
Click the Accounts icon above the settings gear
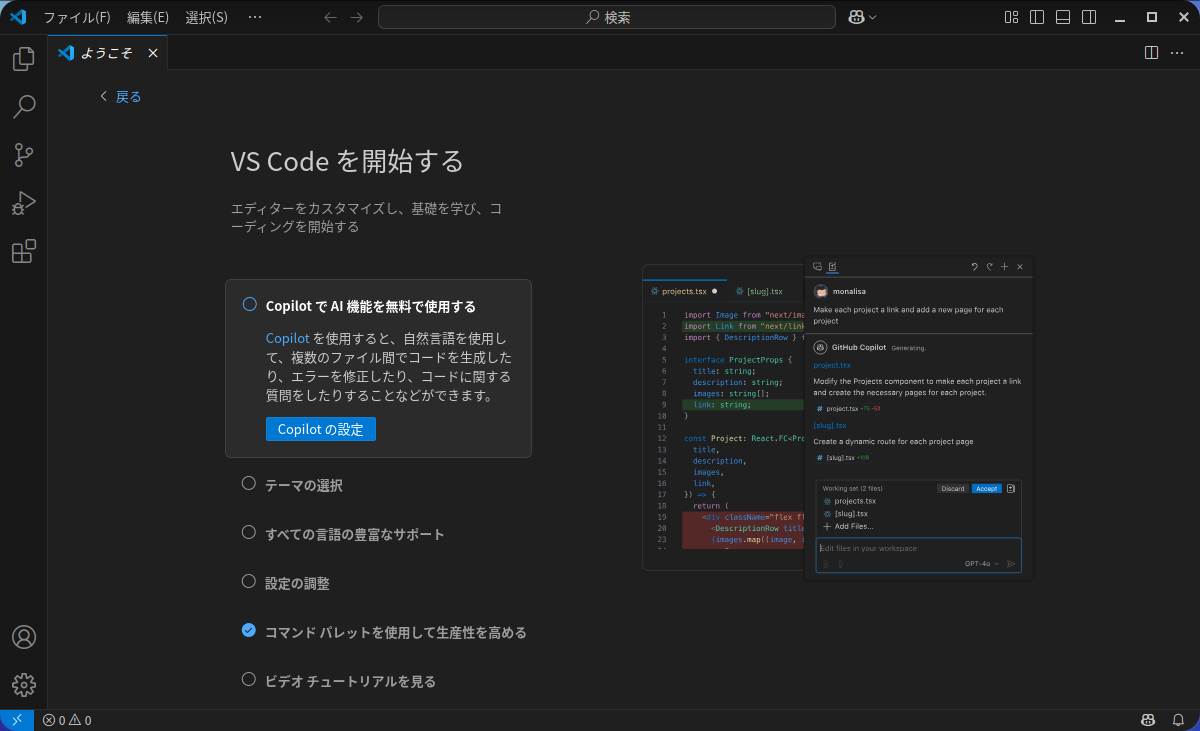[x=23, y=637]
